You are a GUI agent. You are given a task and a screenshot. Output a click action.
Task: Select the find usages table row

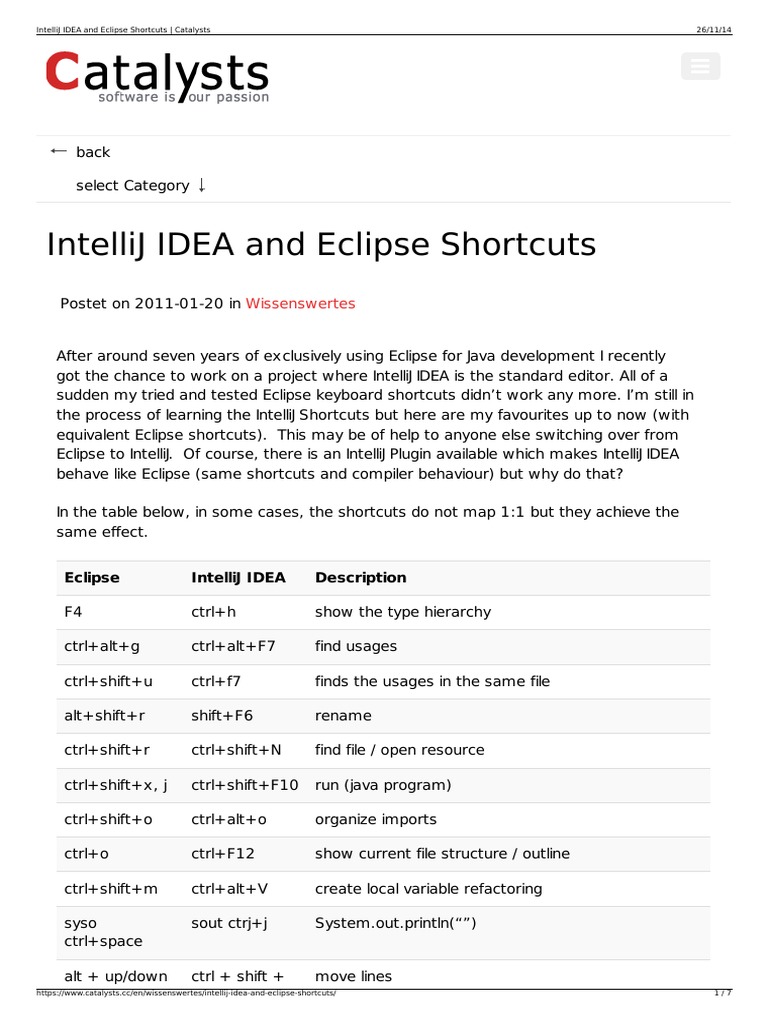click(x=383, y=647)
